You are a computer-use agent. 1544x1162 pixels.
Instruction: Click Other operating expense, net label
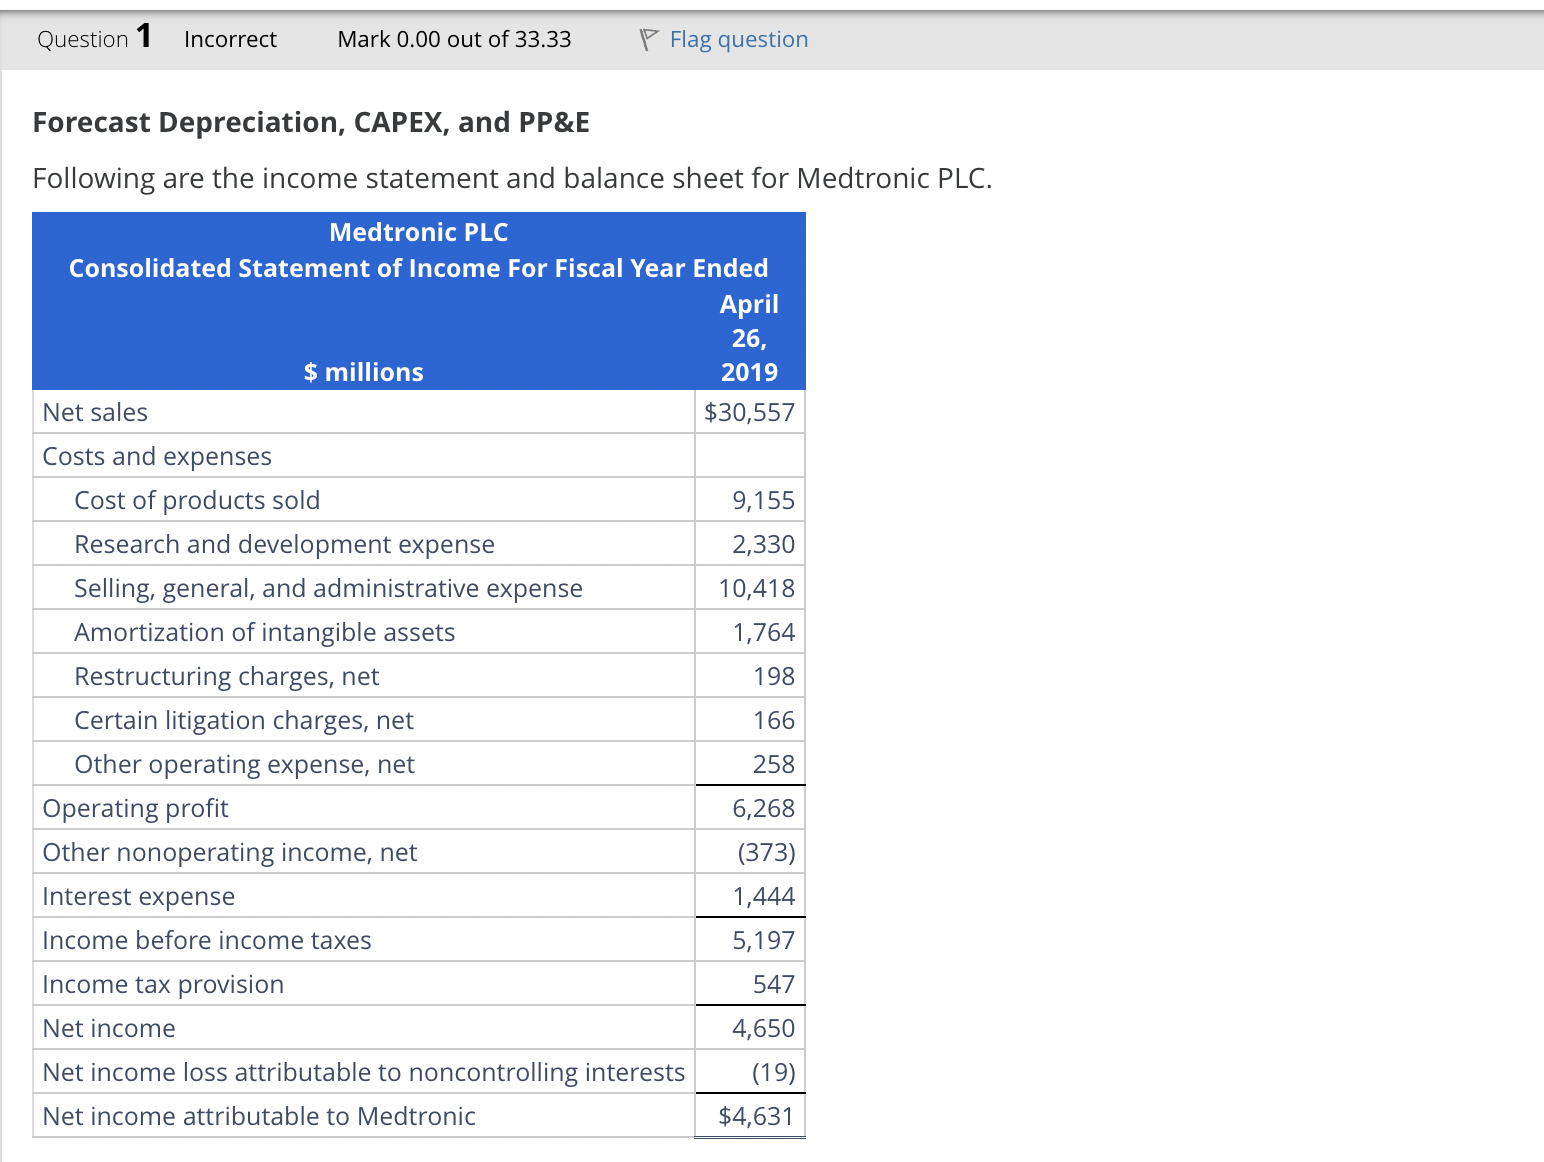pyautogui.click(x=244, y=764)
